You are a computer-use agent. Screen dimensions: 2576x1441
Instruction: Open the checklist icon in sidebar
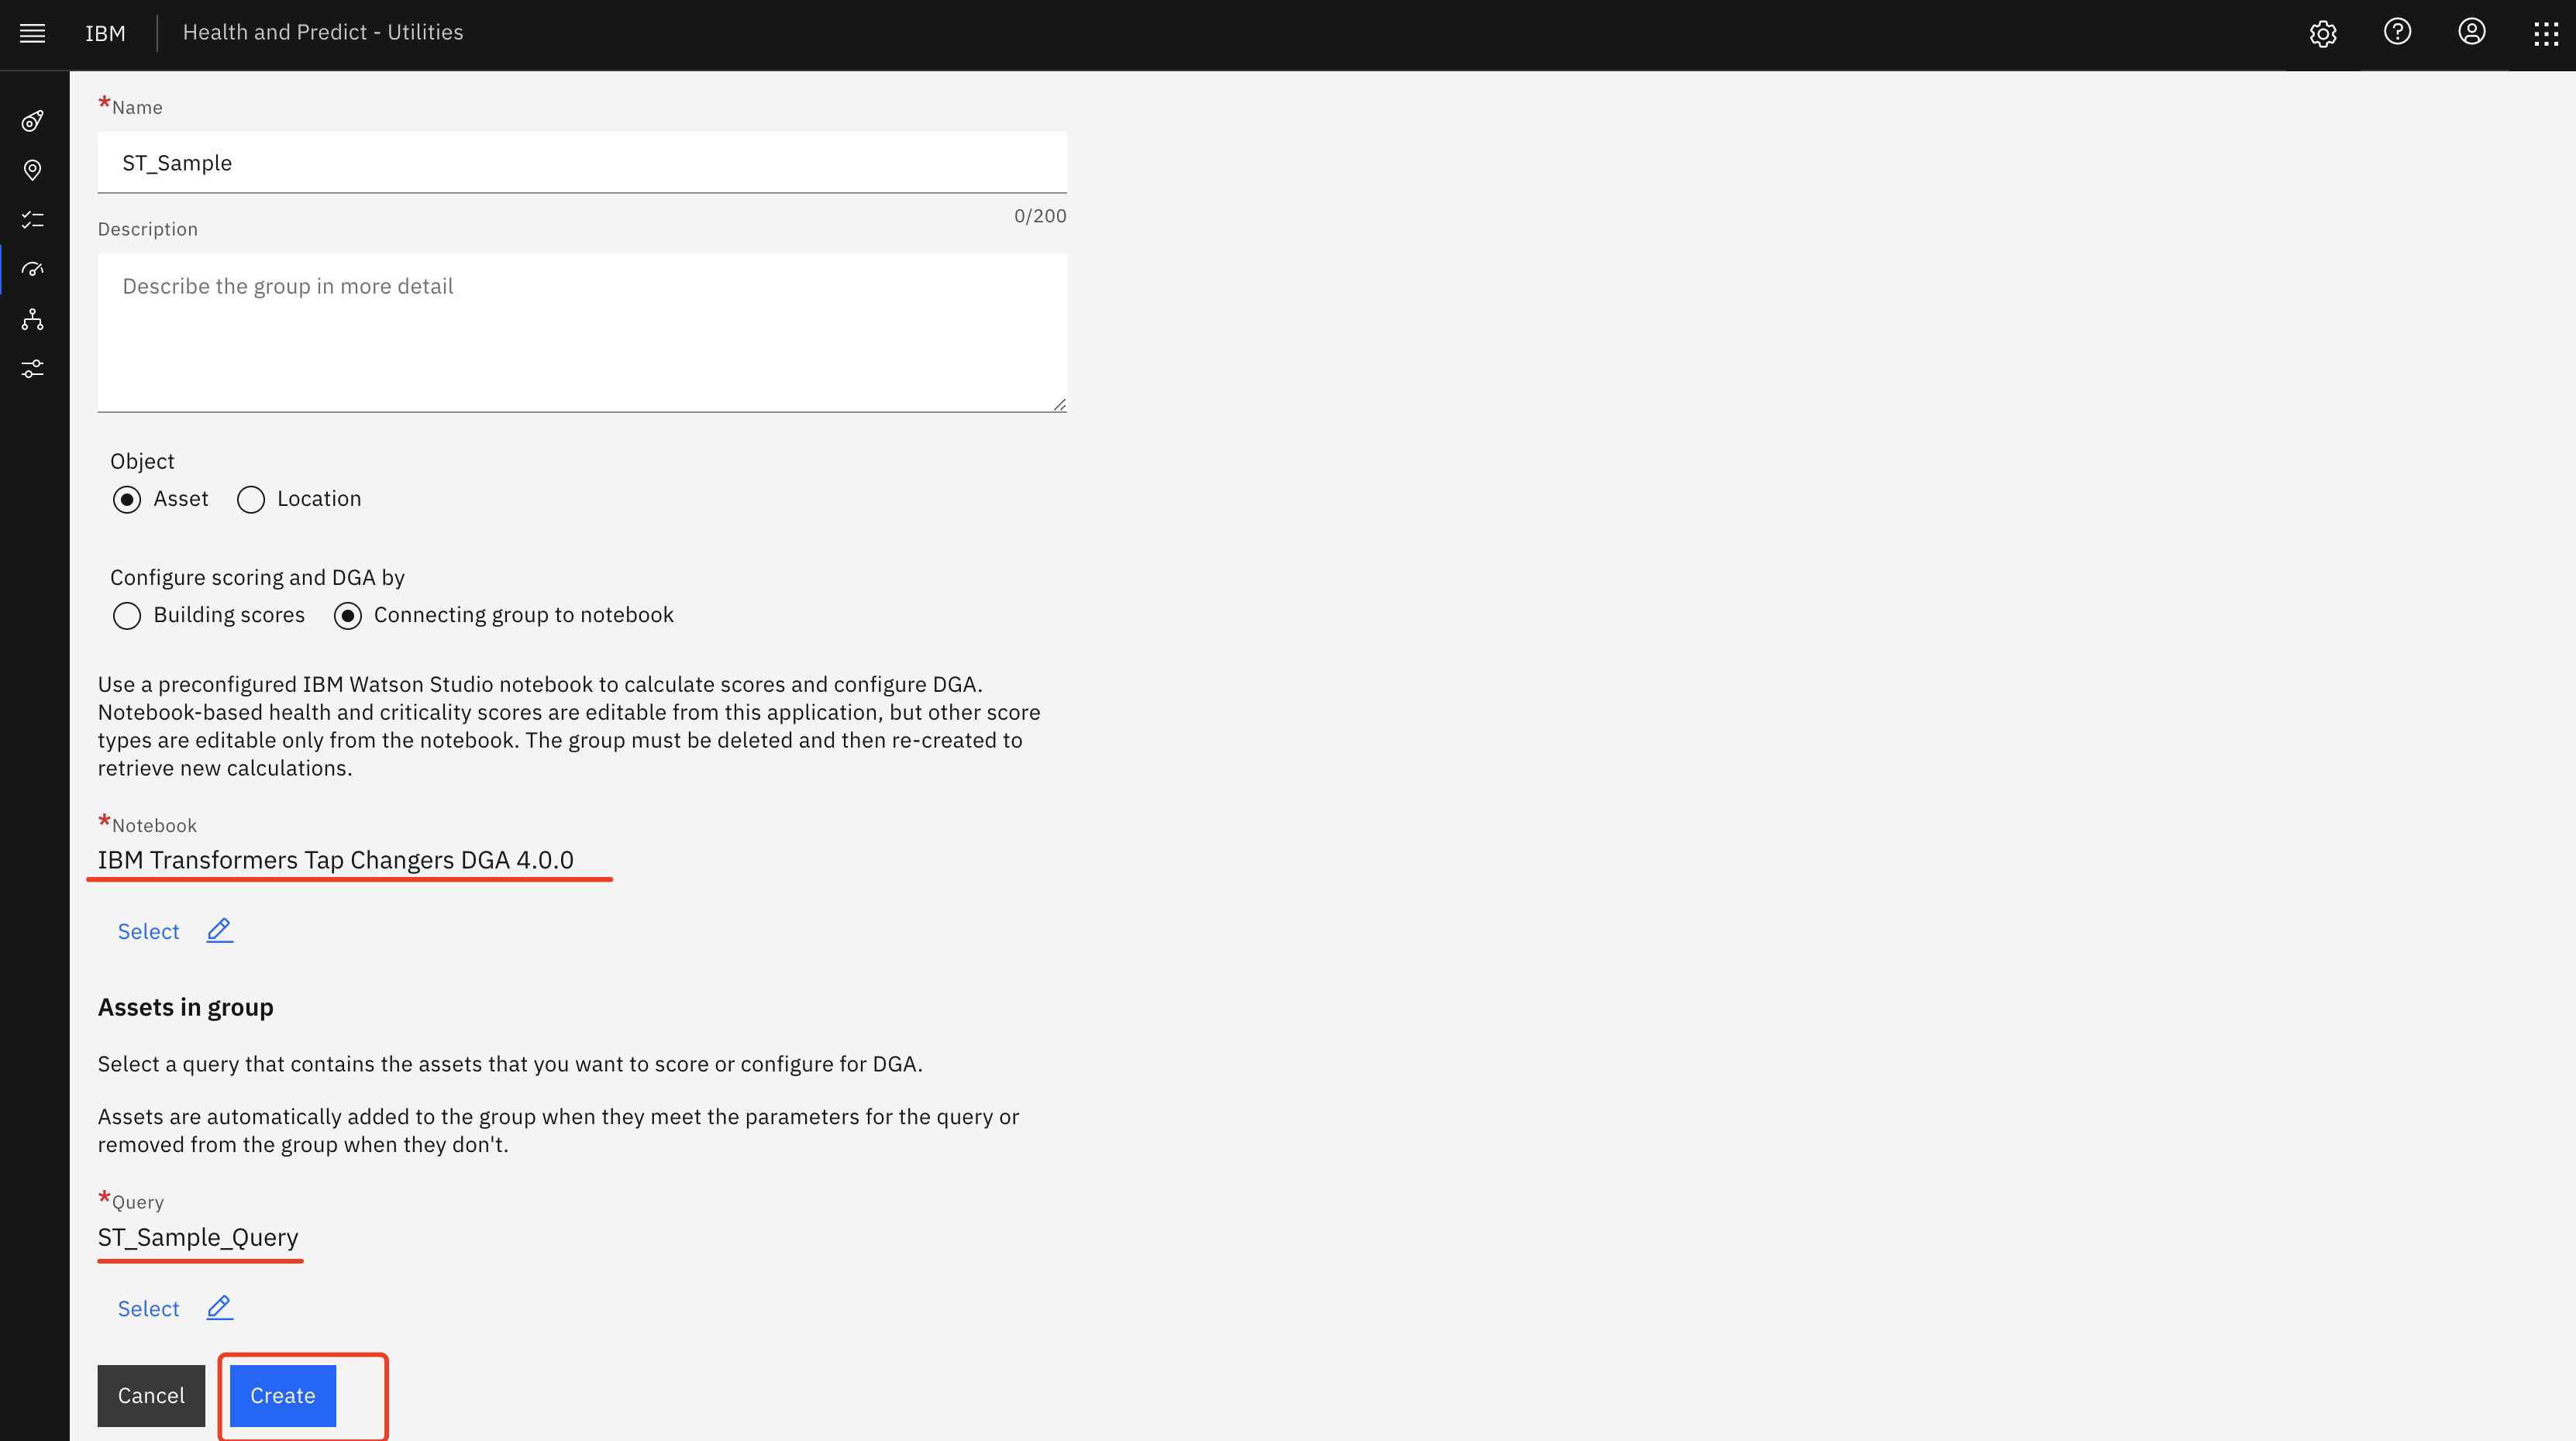click(33, 219)
